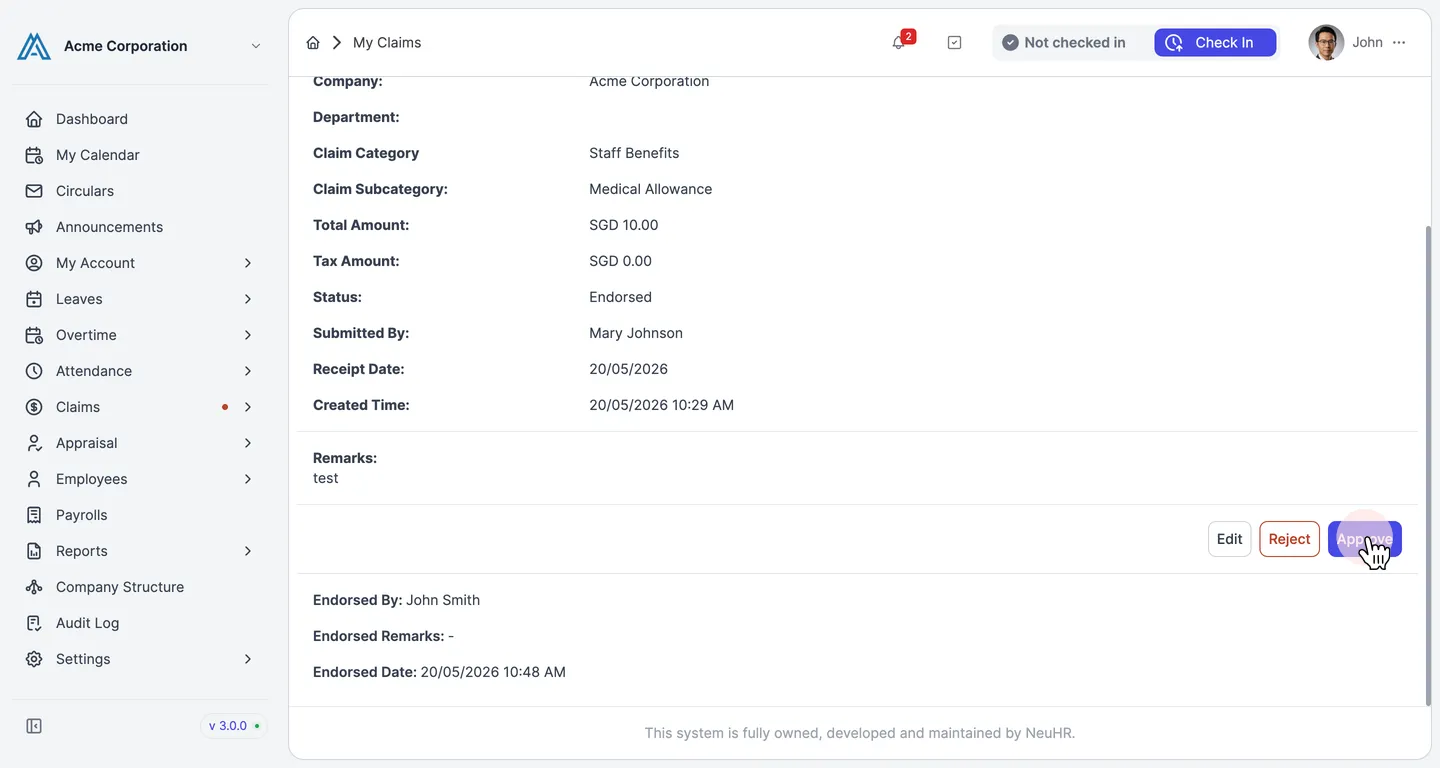1440x768 pixels.
Task: Click the Edit claim button
Action: click(x=1229, y=539)
